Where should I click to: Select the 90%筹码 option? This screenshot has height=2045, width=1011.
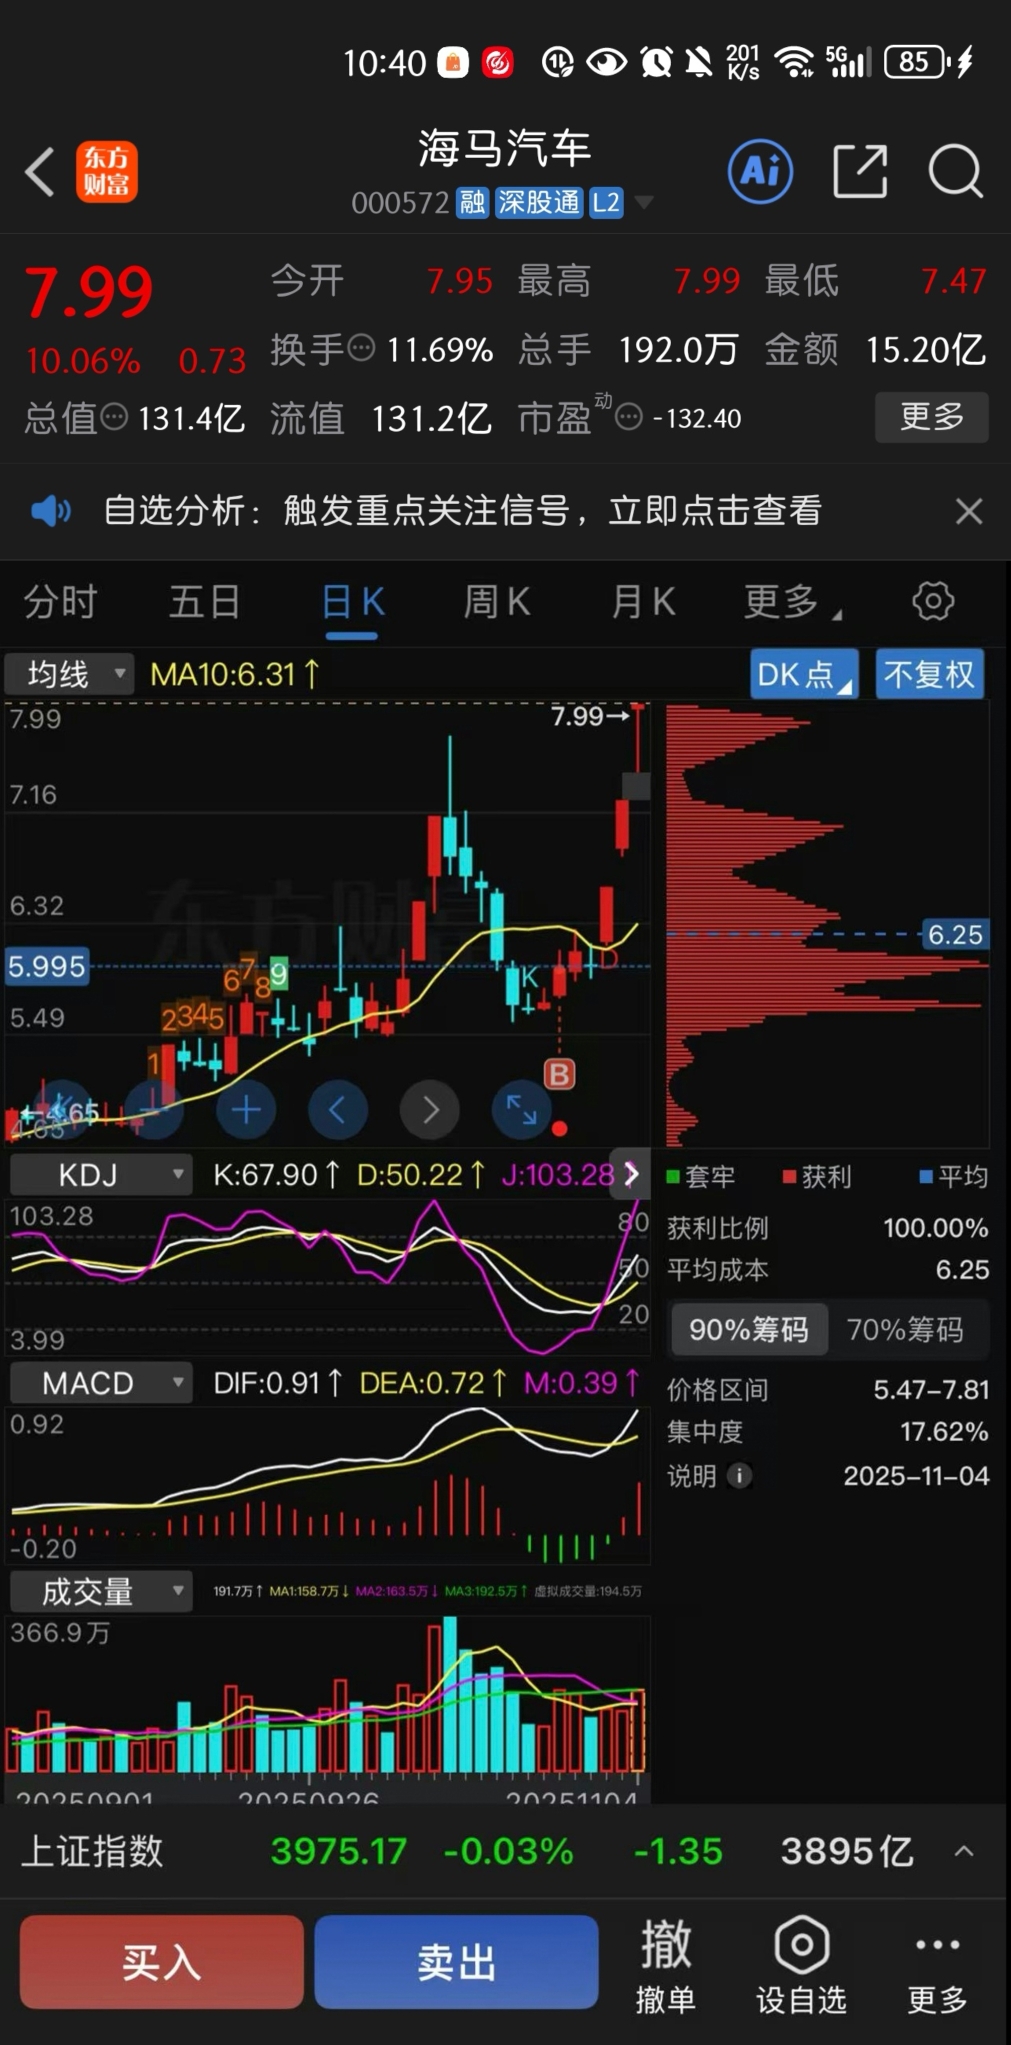[749, 1329]
